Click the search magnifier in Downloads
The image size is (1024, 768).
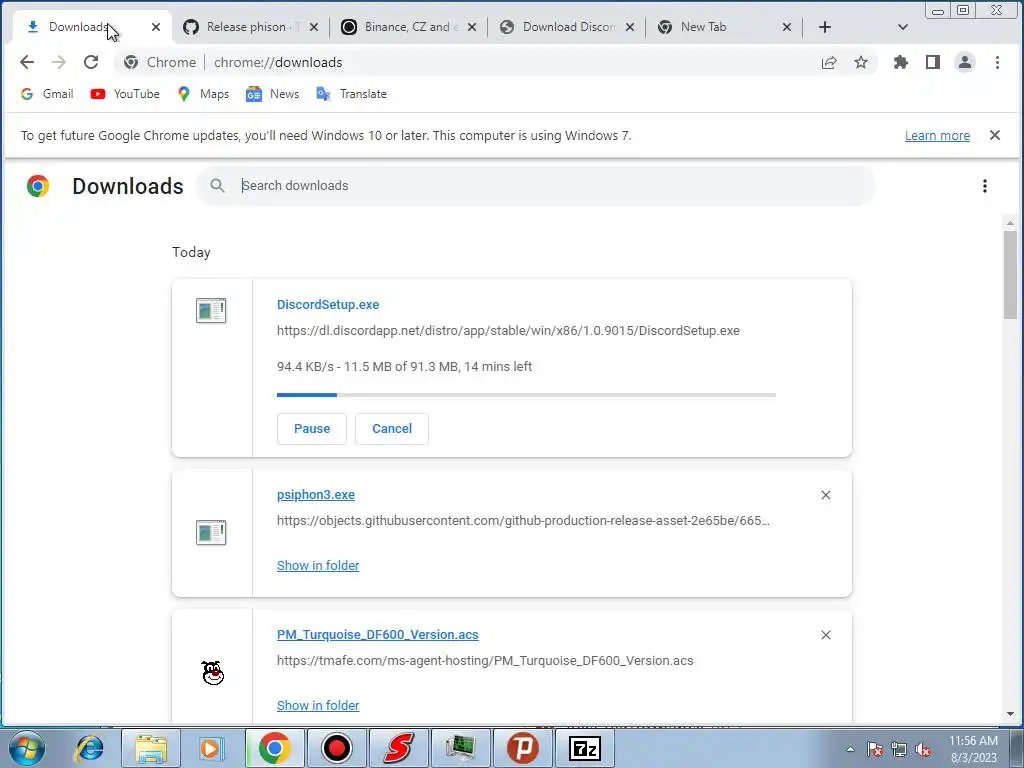(217, 185)
